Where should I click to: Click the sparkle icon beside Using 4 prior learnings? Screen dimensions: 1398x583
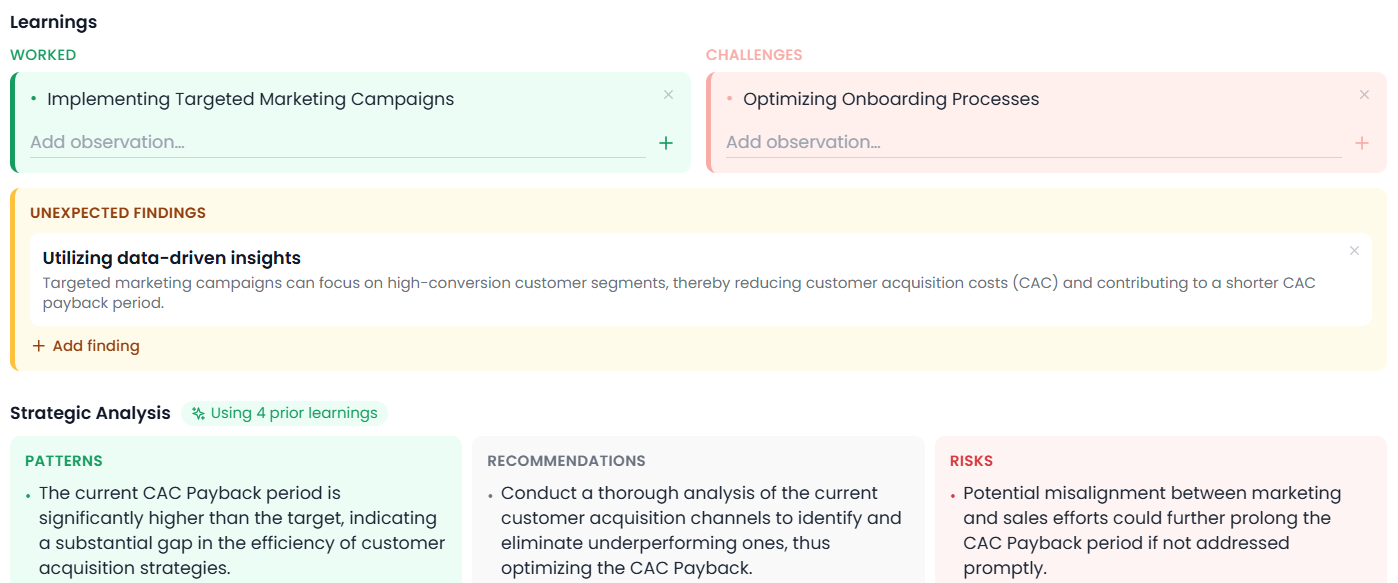click(x=198, y=413)
